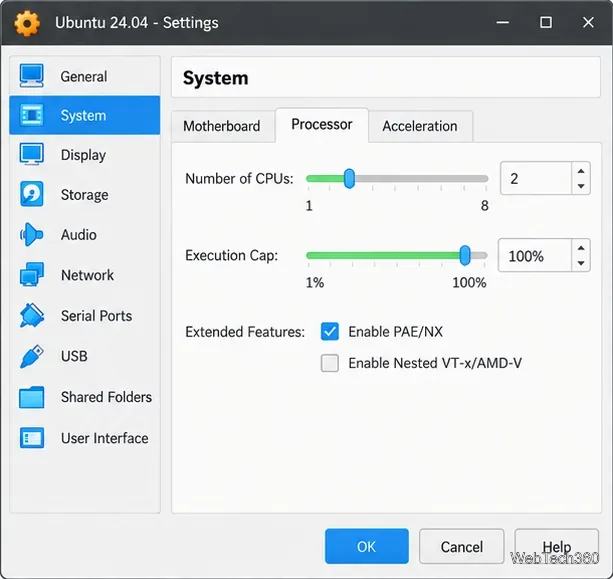This screenshot has width=613, height=579.
Task: Click the Execution Cap field showing 100%
Action: tap(535, 255)
